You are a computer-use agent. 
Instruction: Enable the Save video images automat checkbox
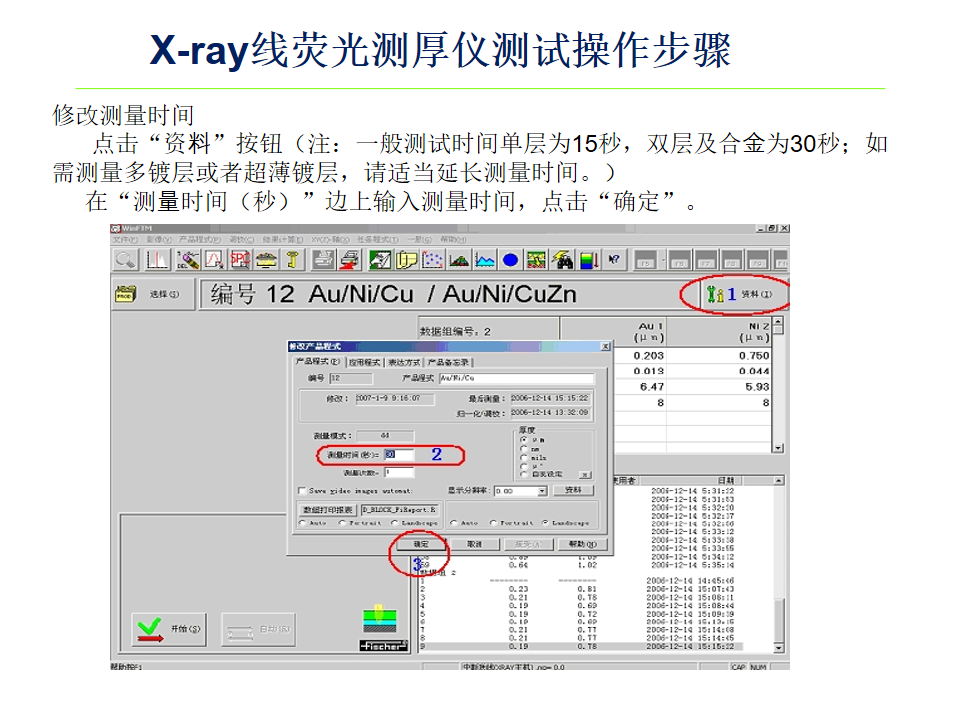pyautogui.click(x=300, y=490)
